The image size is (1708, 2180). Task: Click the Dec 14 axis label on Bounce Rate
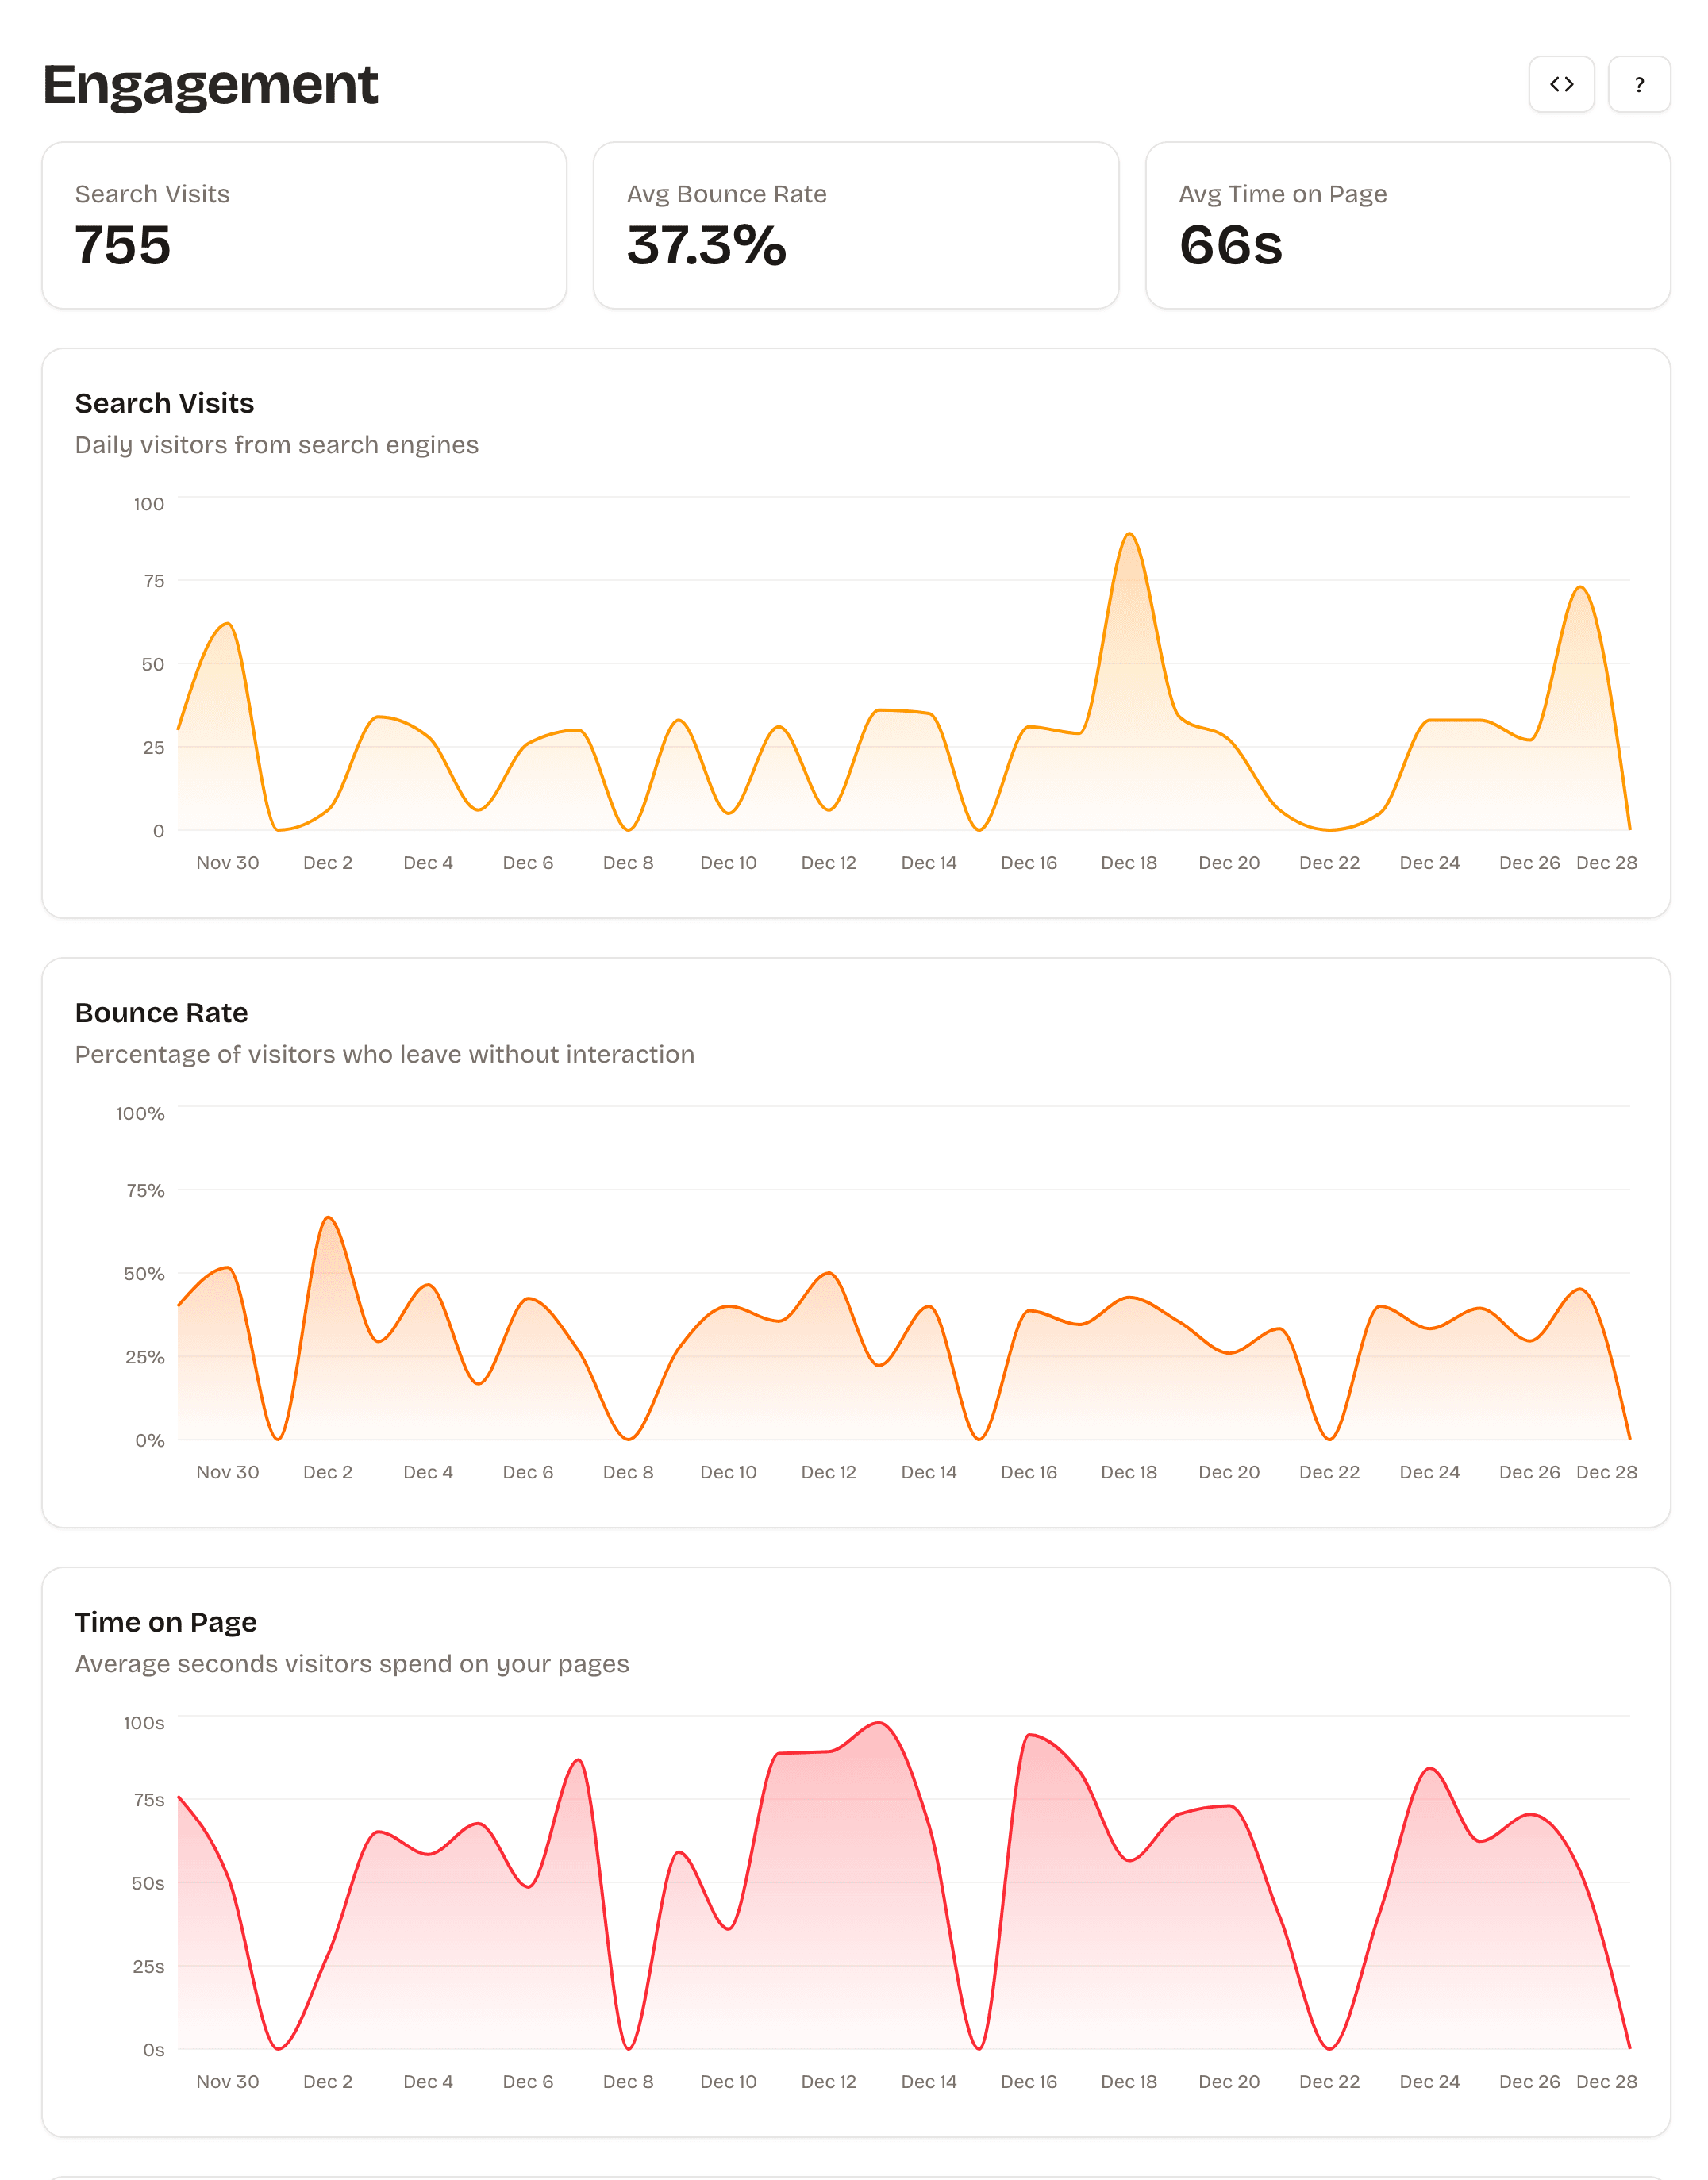coord(929,1472)
